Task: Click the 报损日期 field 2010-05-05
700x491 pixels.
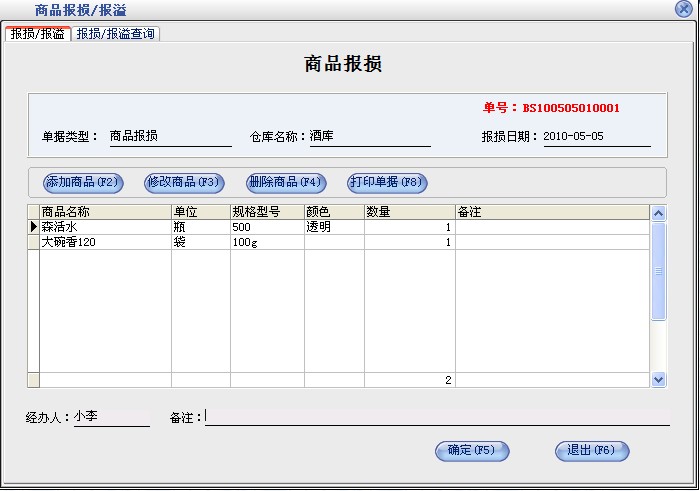Action: click(x=596, y=137)
